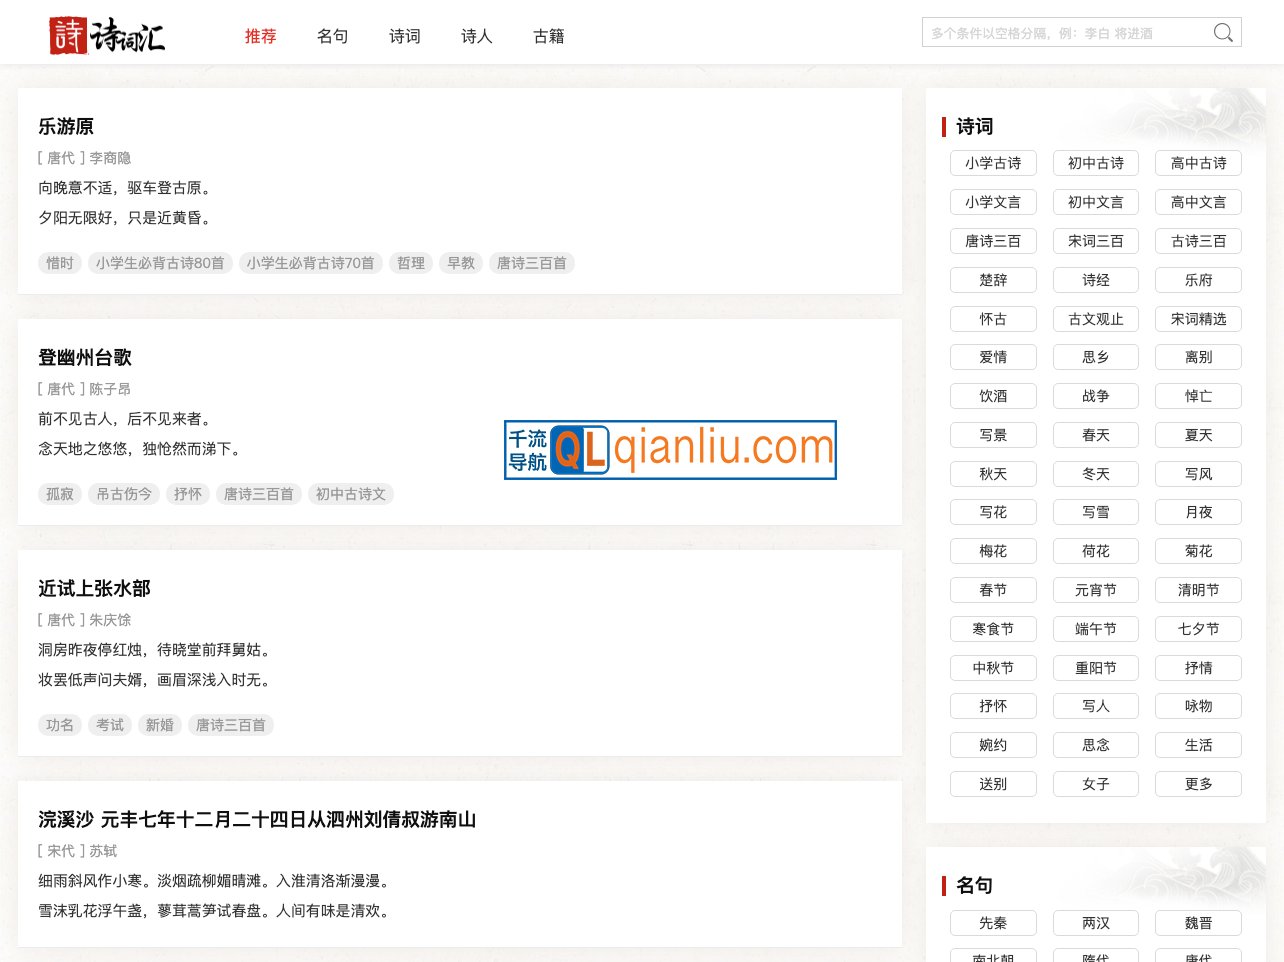Screen dimensions: 1284x962
Task: Switch to the 名句 navigation tab
Action: click(332, 36)
